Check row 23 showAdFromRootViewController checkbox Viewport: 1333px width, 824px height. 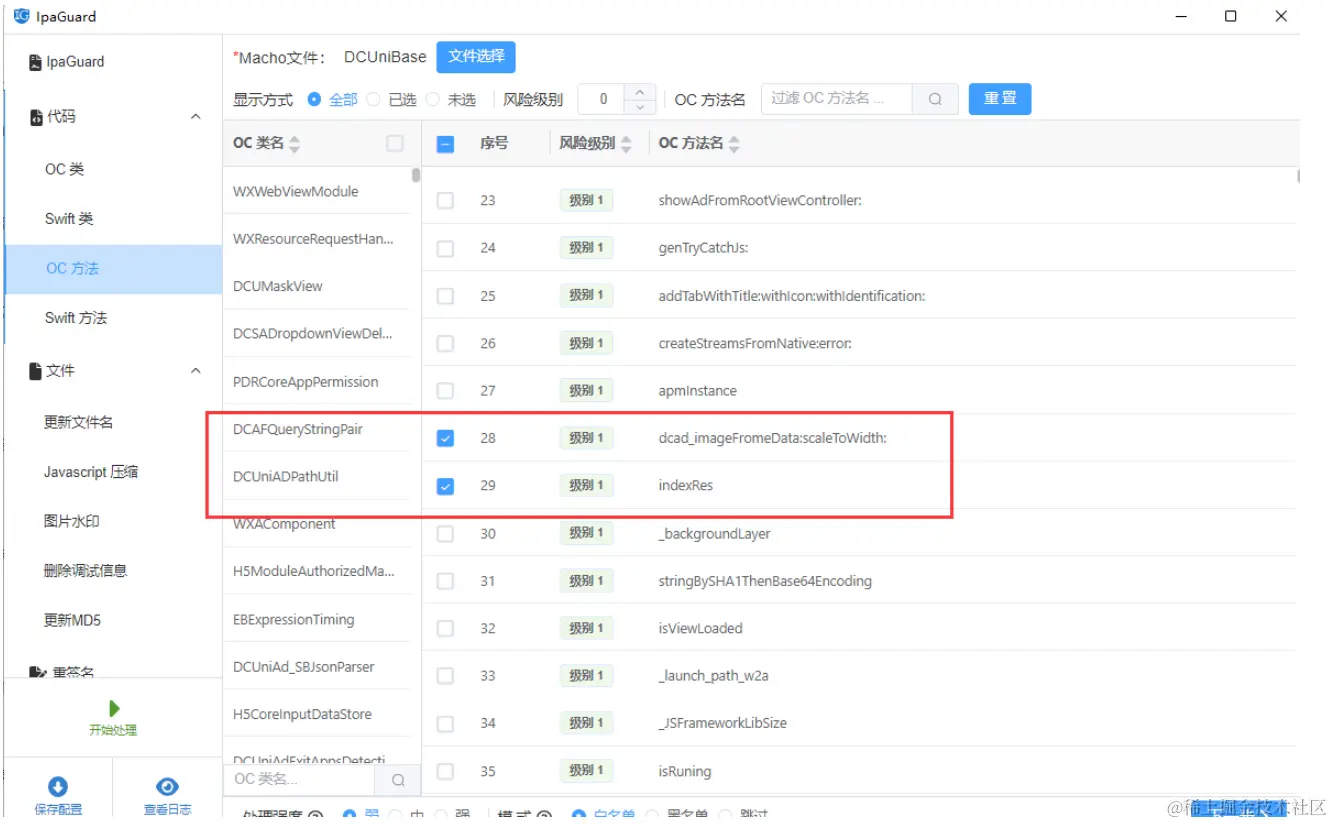point(446,200)
